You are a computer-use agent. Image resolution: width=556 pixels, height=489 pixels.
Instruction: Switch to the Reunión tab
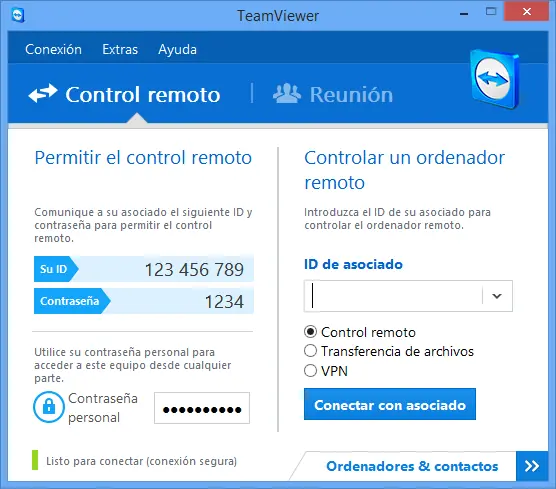333,94
